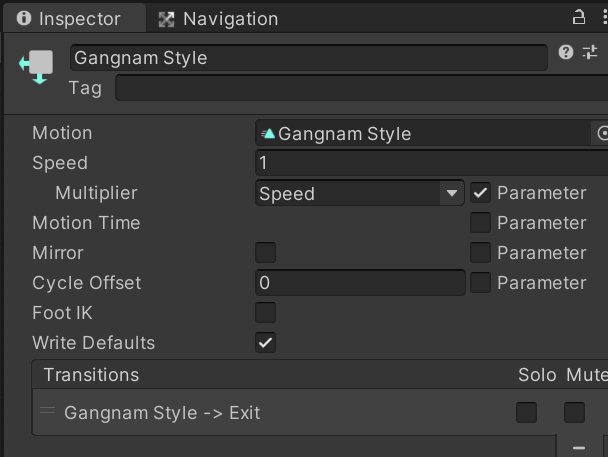Click the animator state icon
The width and height of the screenshot is (608, 457).
tap(36, 66)
